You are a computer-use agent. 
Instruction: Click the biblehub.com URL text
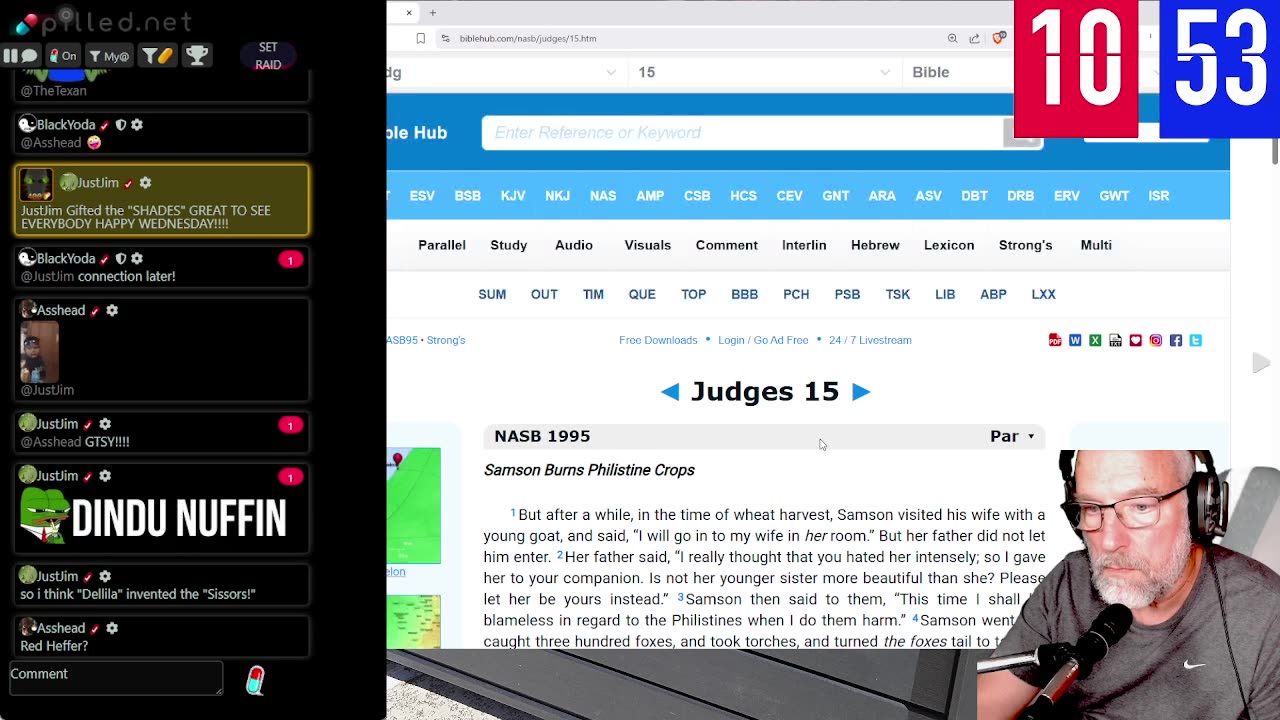point(528,38)
